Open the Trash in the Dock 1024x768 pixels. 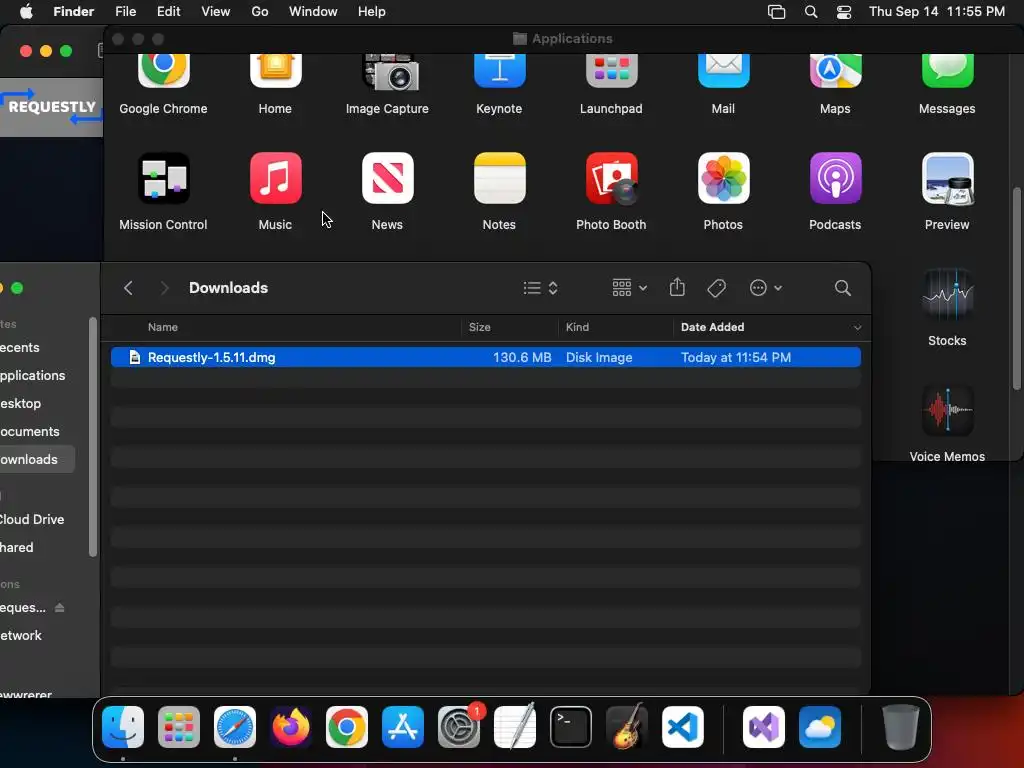901,727
